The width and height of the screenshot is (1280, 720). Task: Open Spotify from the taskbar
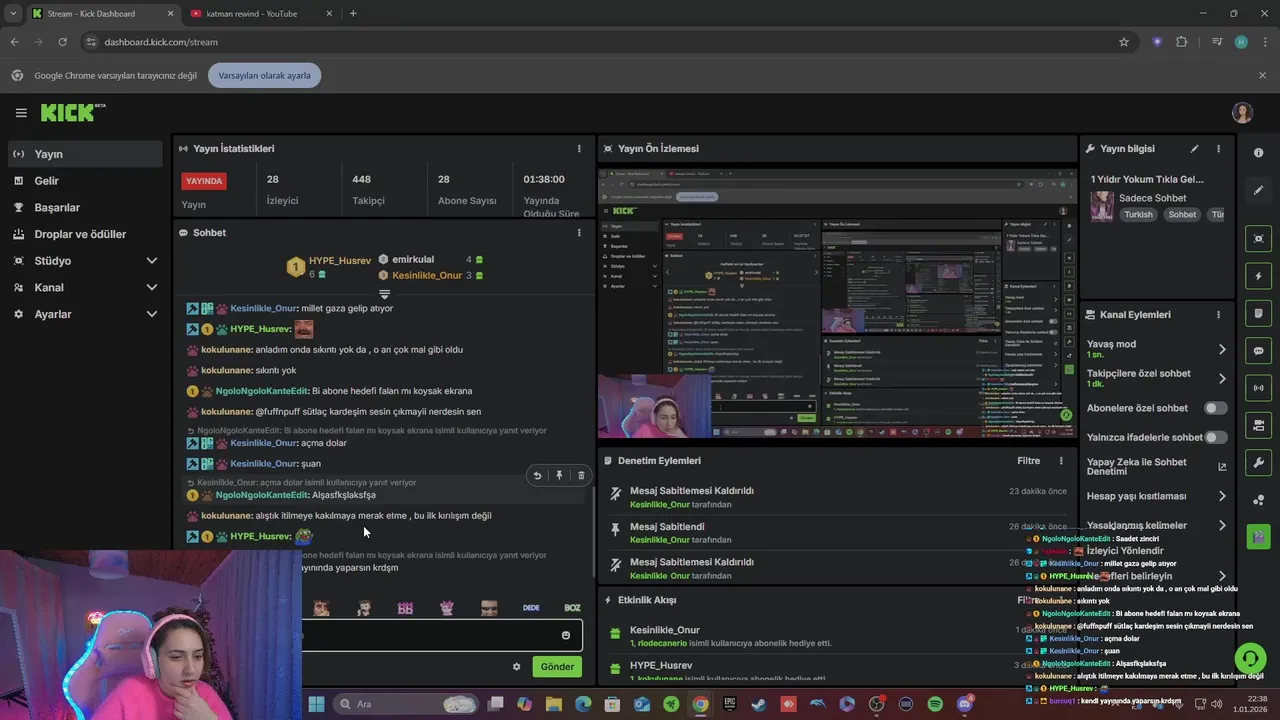pyautogui.click(x=935, y=704)
